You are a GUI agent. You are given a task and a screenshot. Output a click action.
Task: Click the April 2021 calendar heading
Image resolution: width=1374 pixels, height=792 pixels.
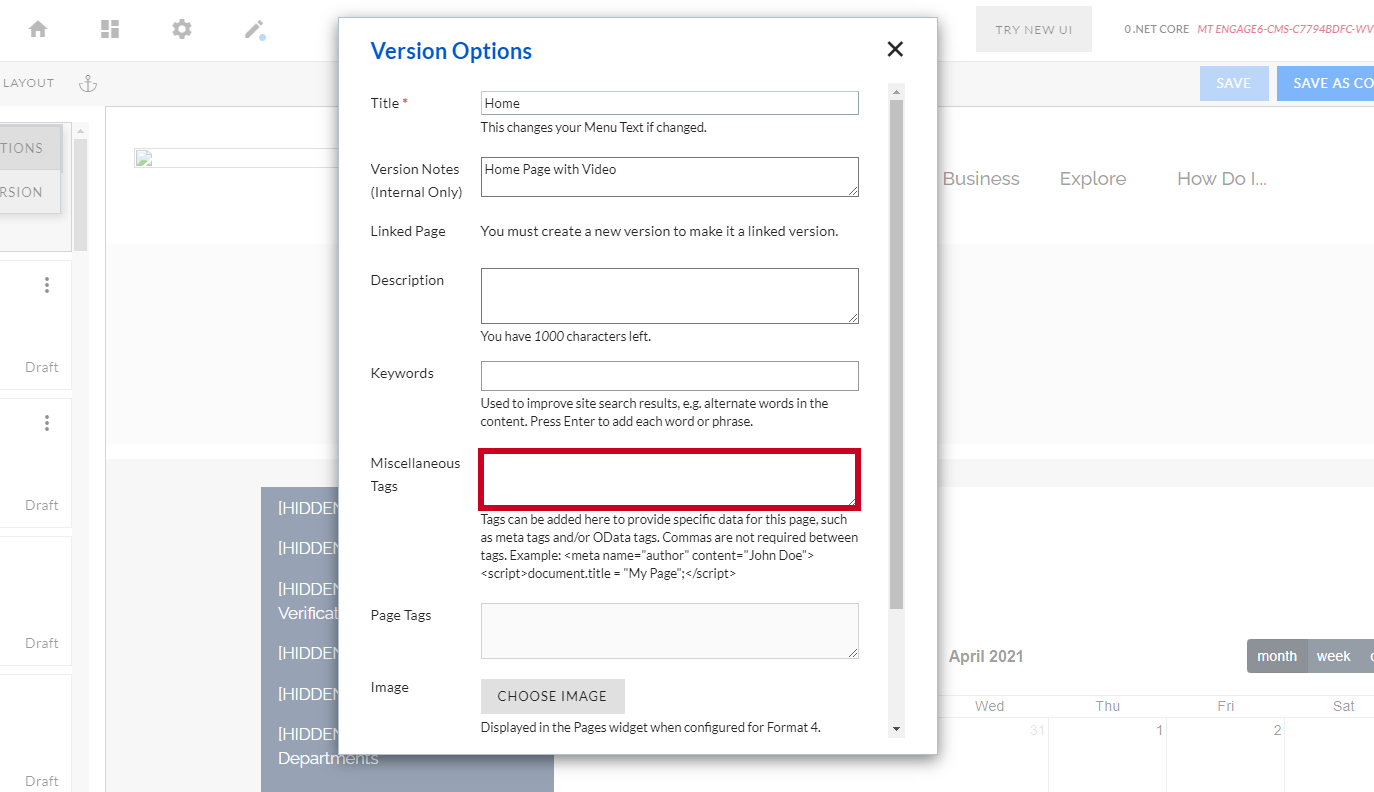986,657
